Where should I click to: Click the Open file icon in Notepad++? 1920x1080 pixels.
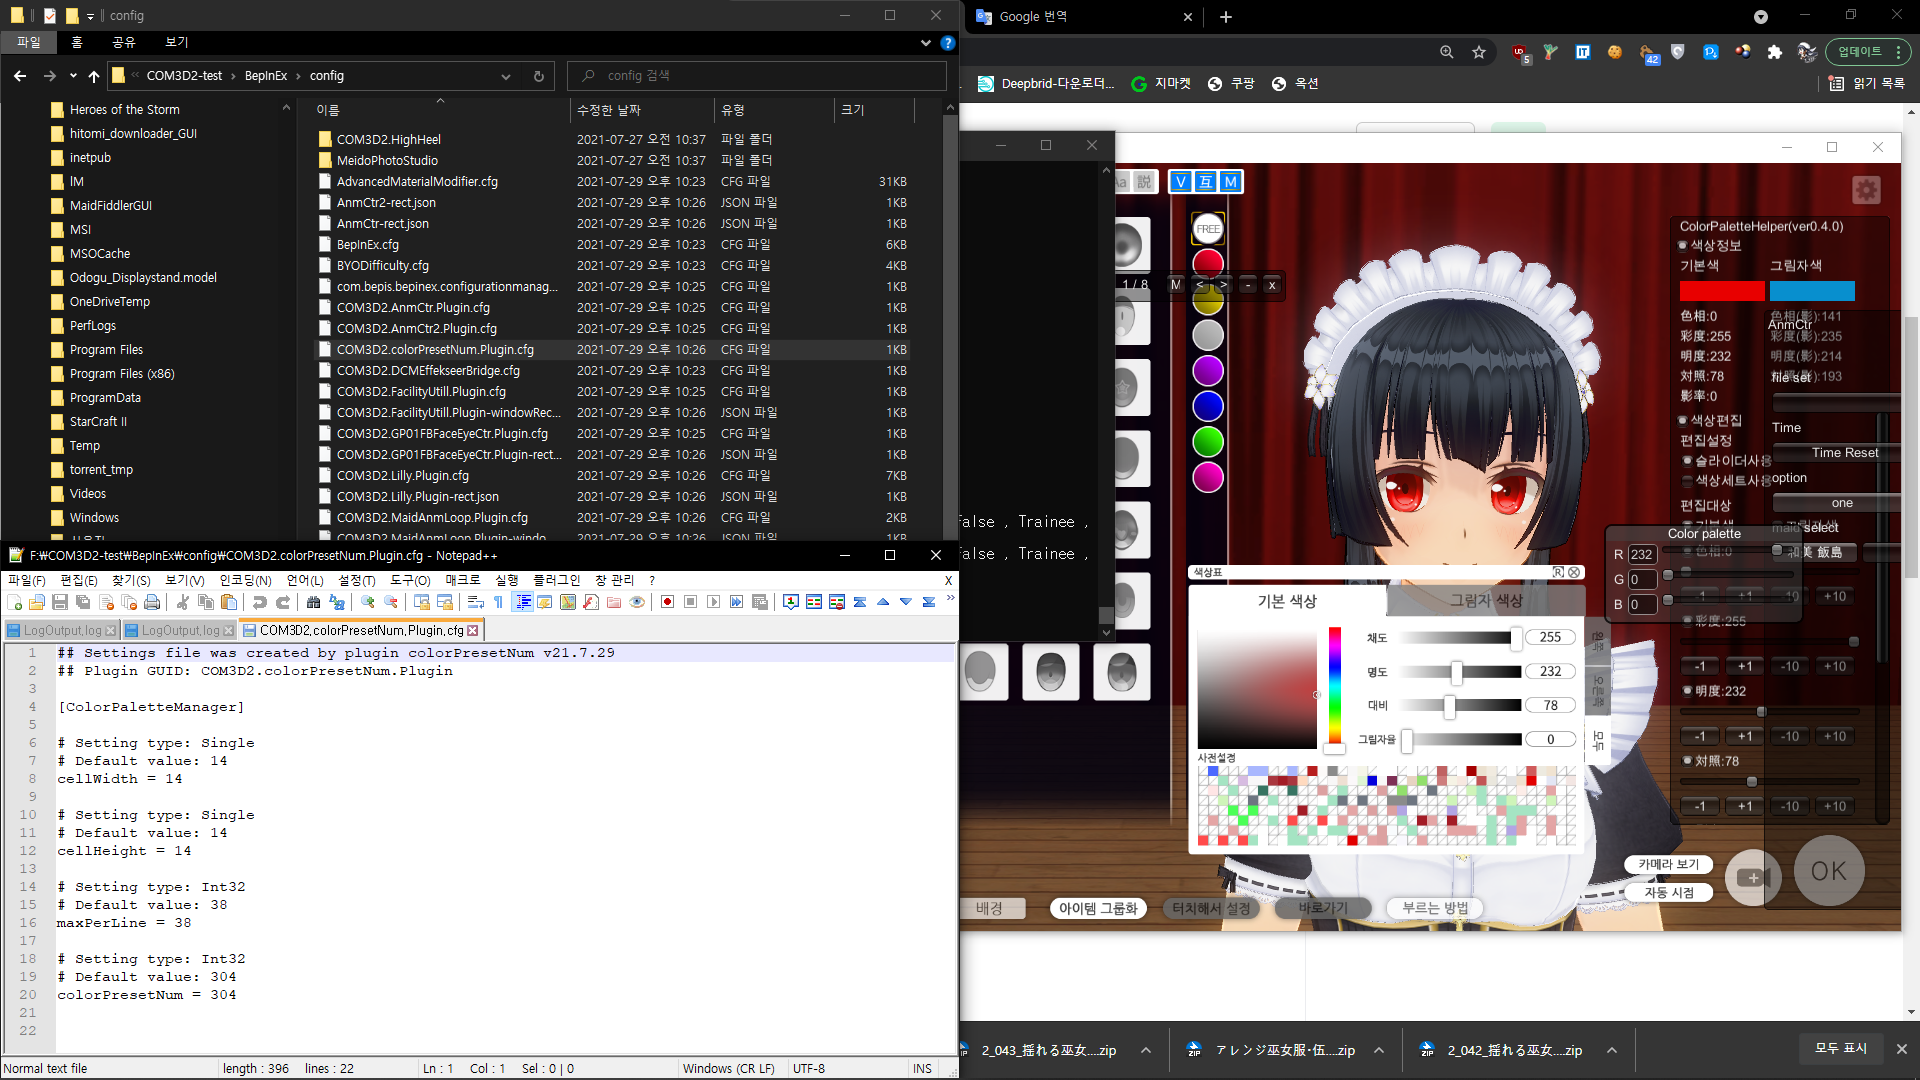pyautogui.click(x=37, y=602)
